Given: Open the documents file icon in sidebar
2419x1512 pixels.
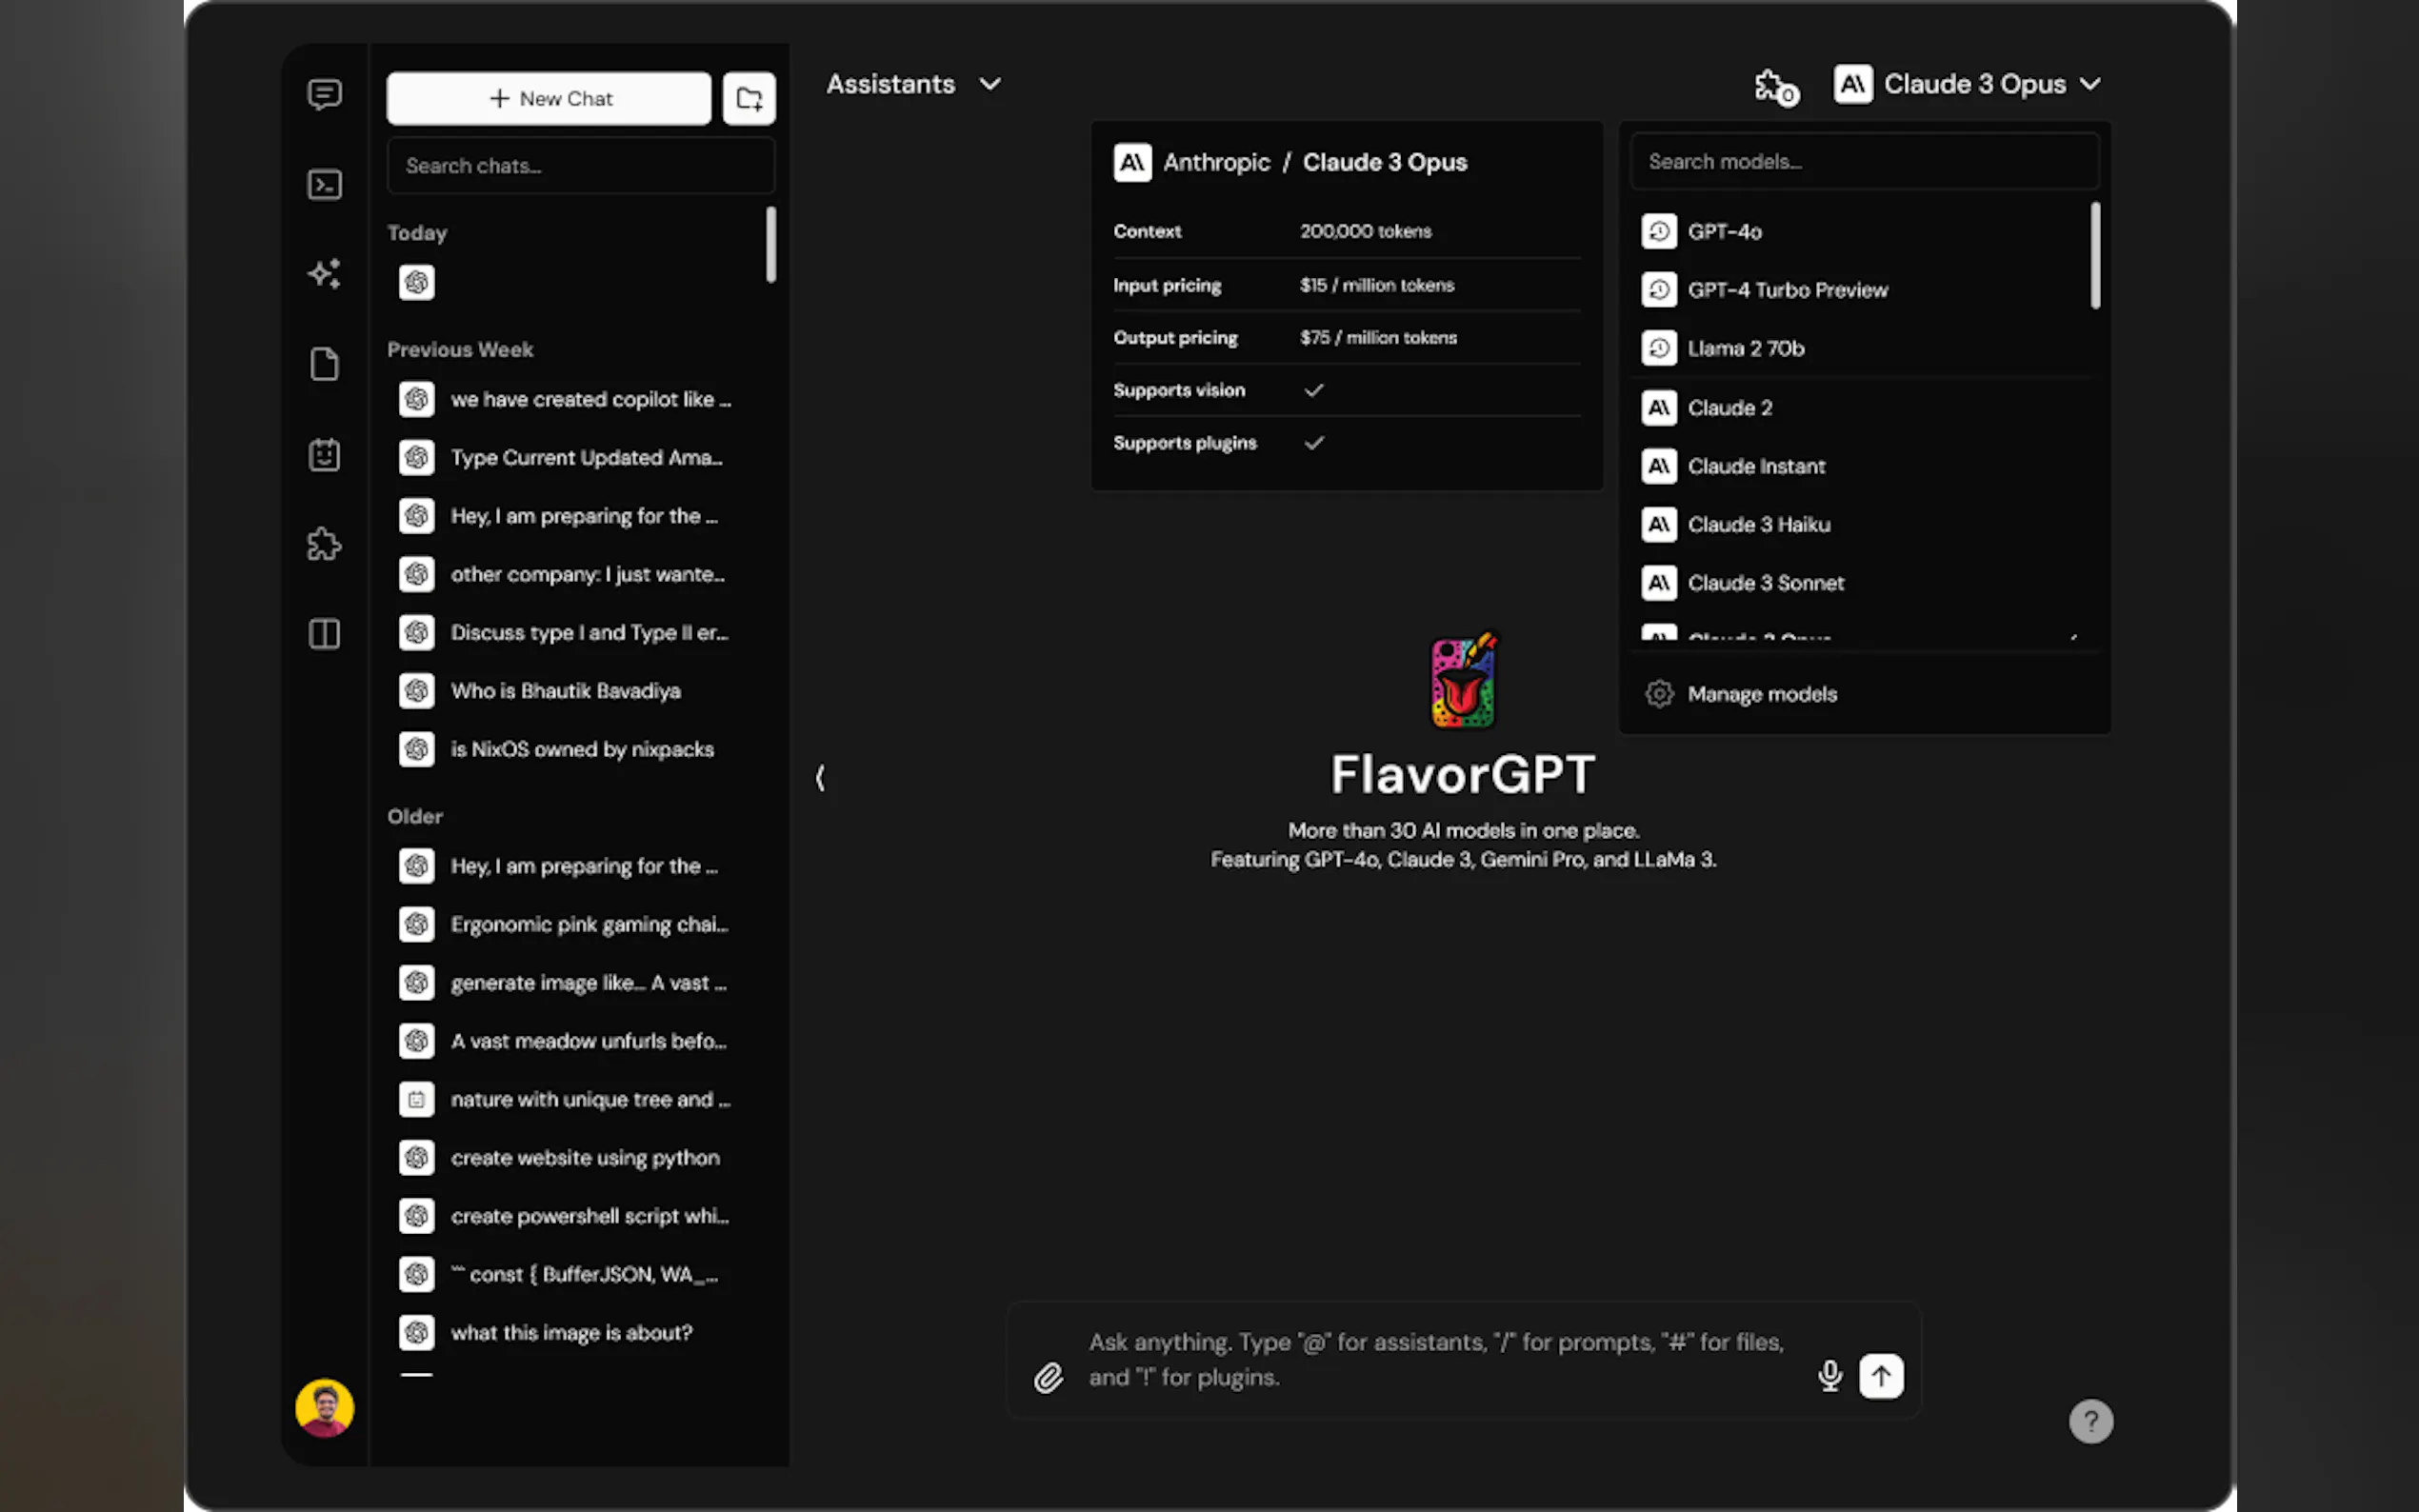Looking at the screenshot, I should [x=324, y=364].
